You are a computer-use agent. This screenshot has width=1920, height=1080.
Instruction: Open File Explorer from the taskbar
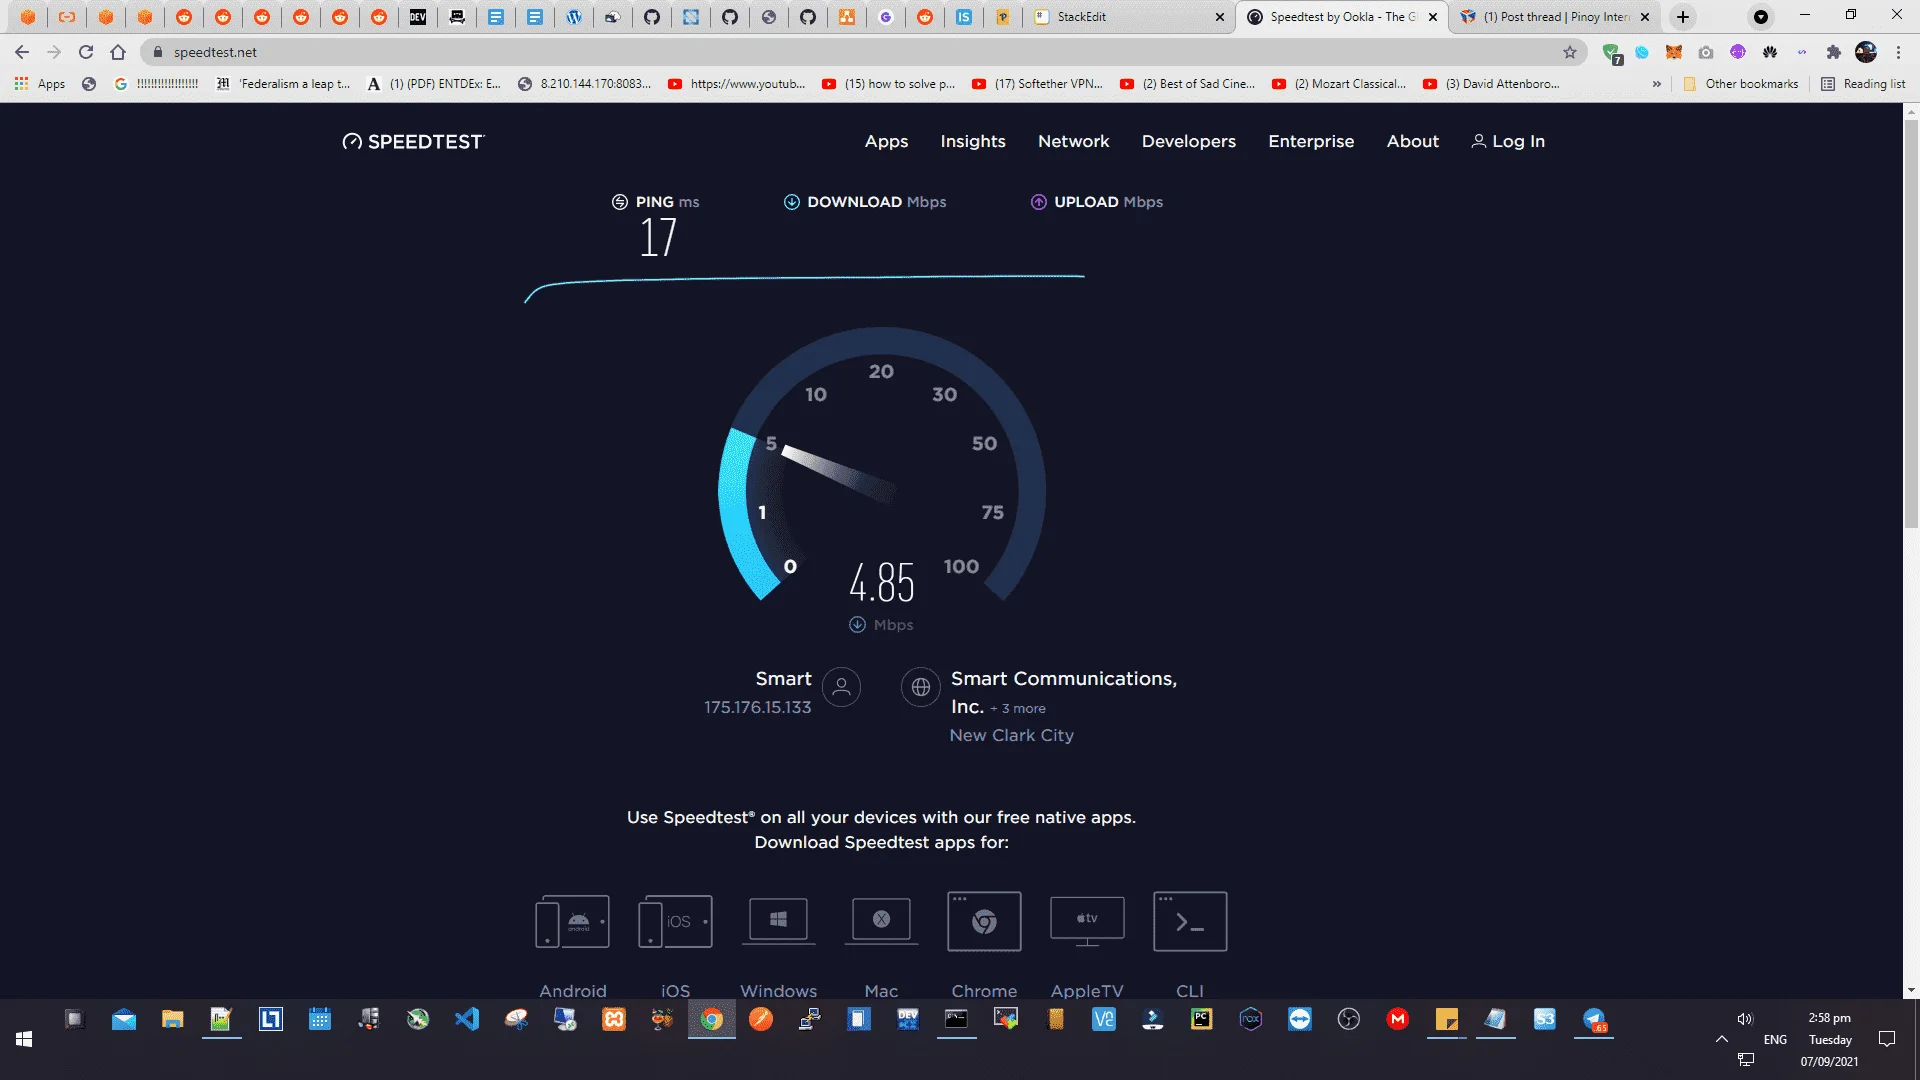[173, 1019]
